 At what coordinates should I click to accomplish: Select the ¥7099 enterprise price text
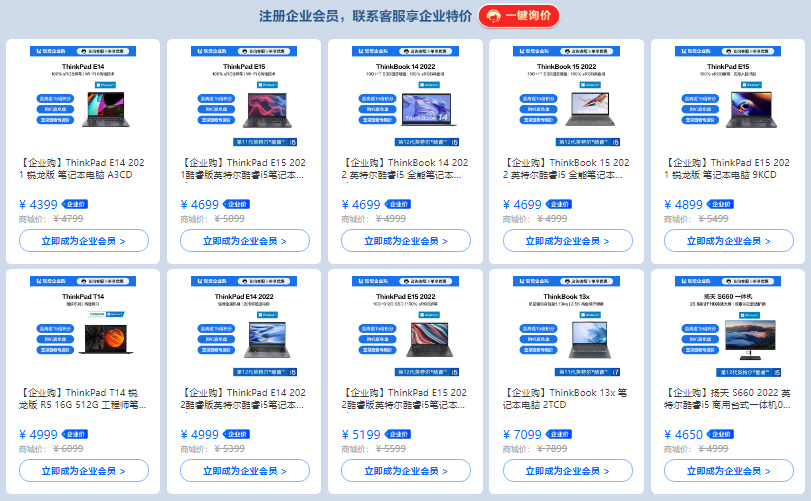(x=522, y=435)
